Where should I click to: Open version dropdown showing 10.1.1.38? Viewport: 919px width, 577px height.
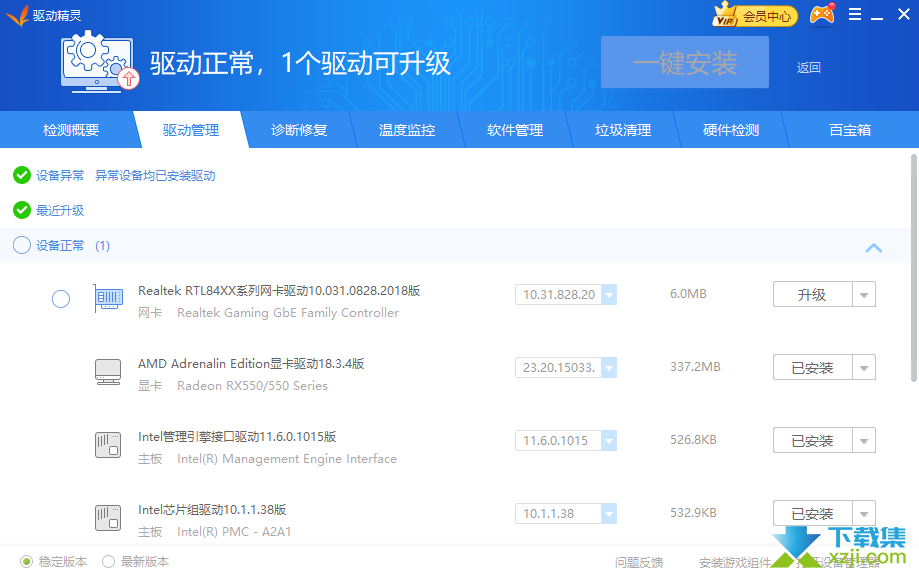pos(610,514)
